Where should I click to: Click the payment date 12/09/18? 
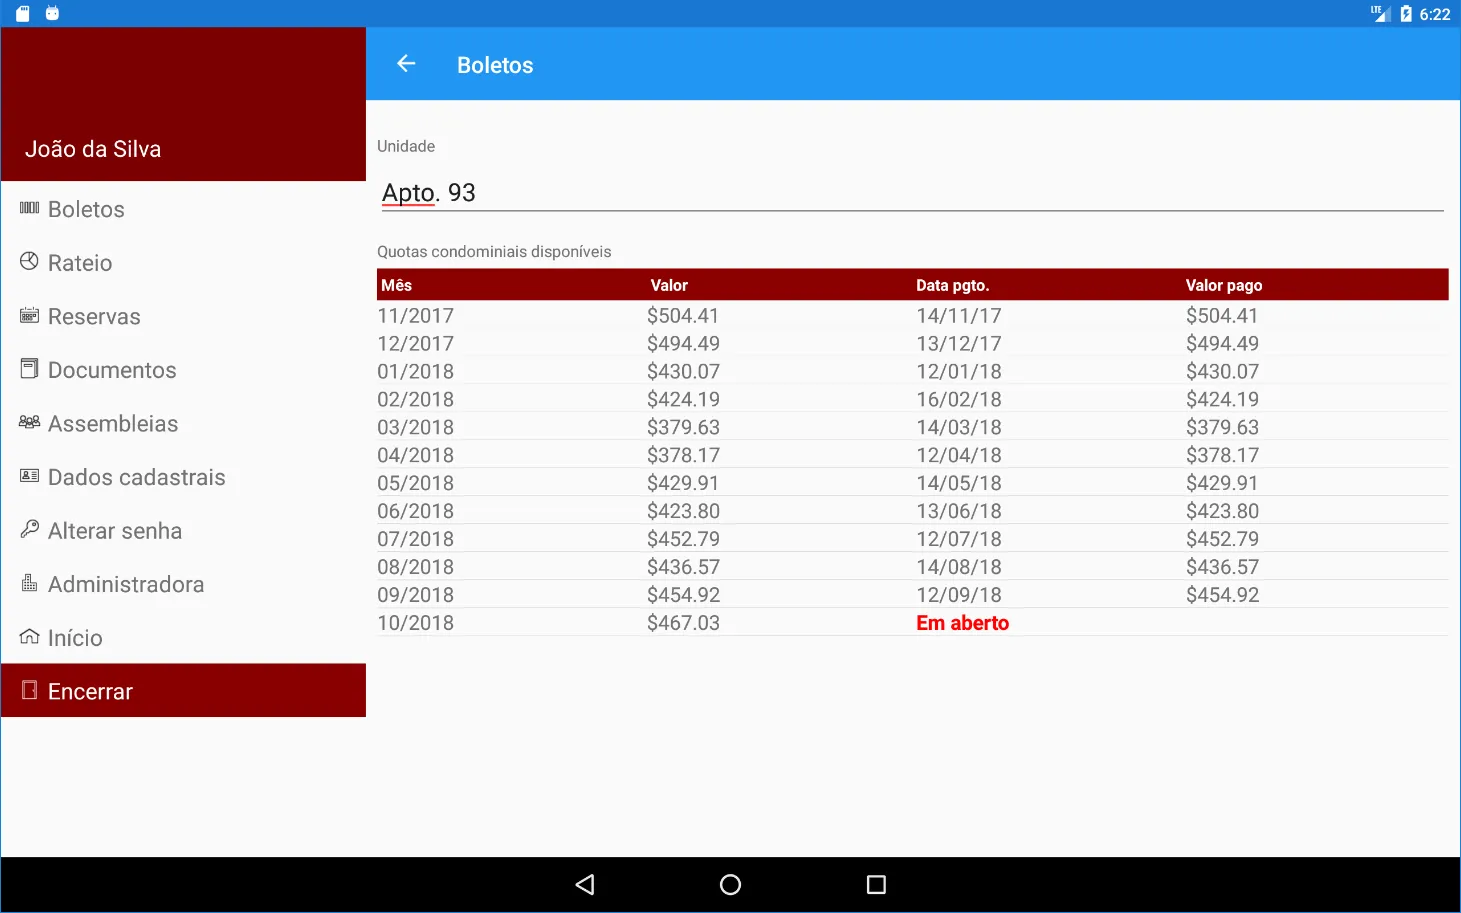pyautogui.click(x=959, y=595)
